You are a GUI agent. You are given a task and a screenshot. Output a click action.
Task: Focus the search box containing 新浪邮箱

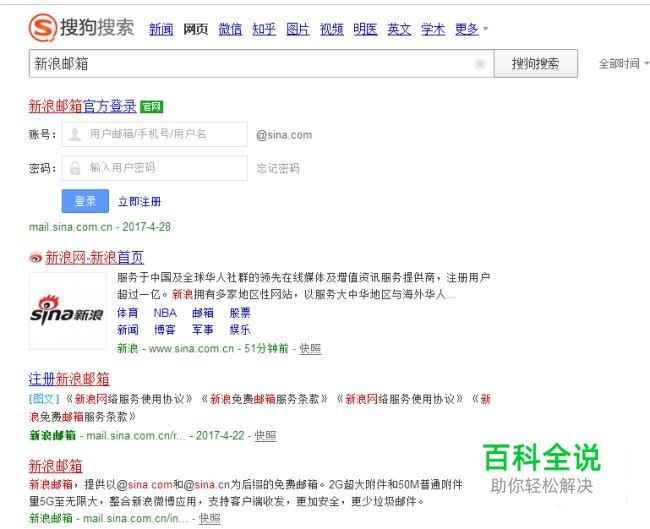click(261, 63)
